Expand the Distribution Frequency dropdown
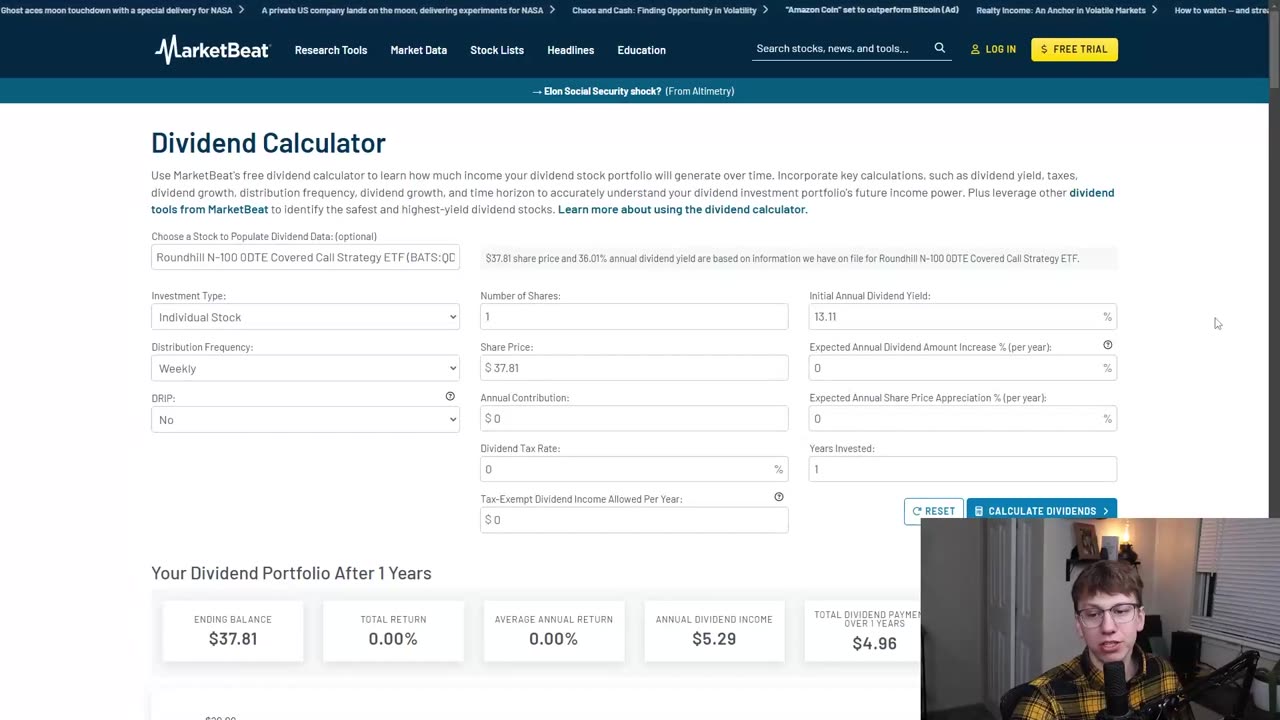The width and height of the screenshot is (1280, 720). (305, 368)
